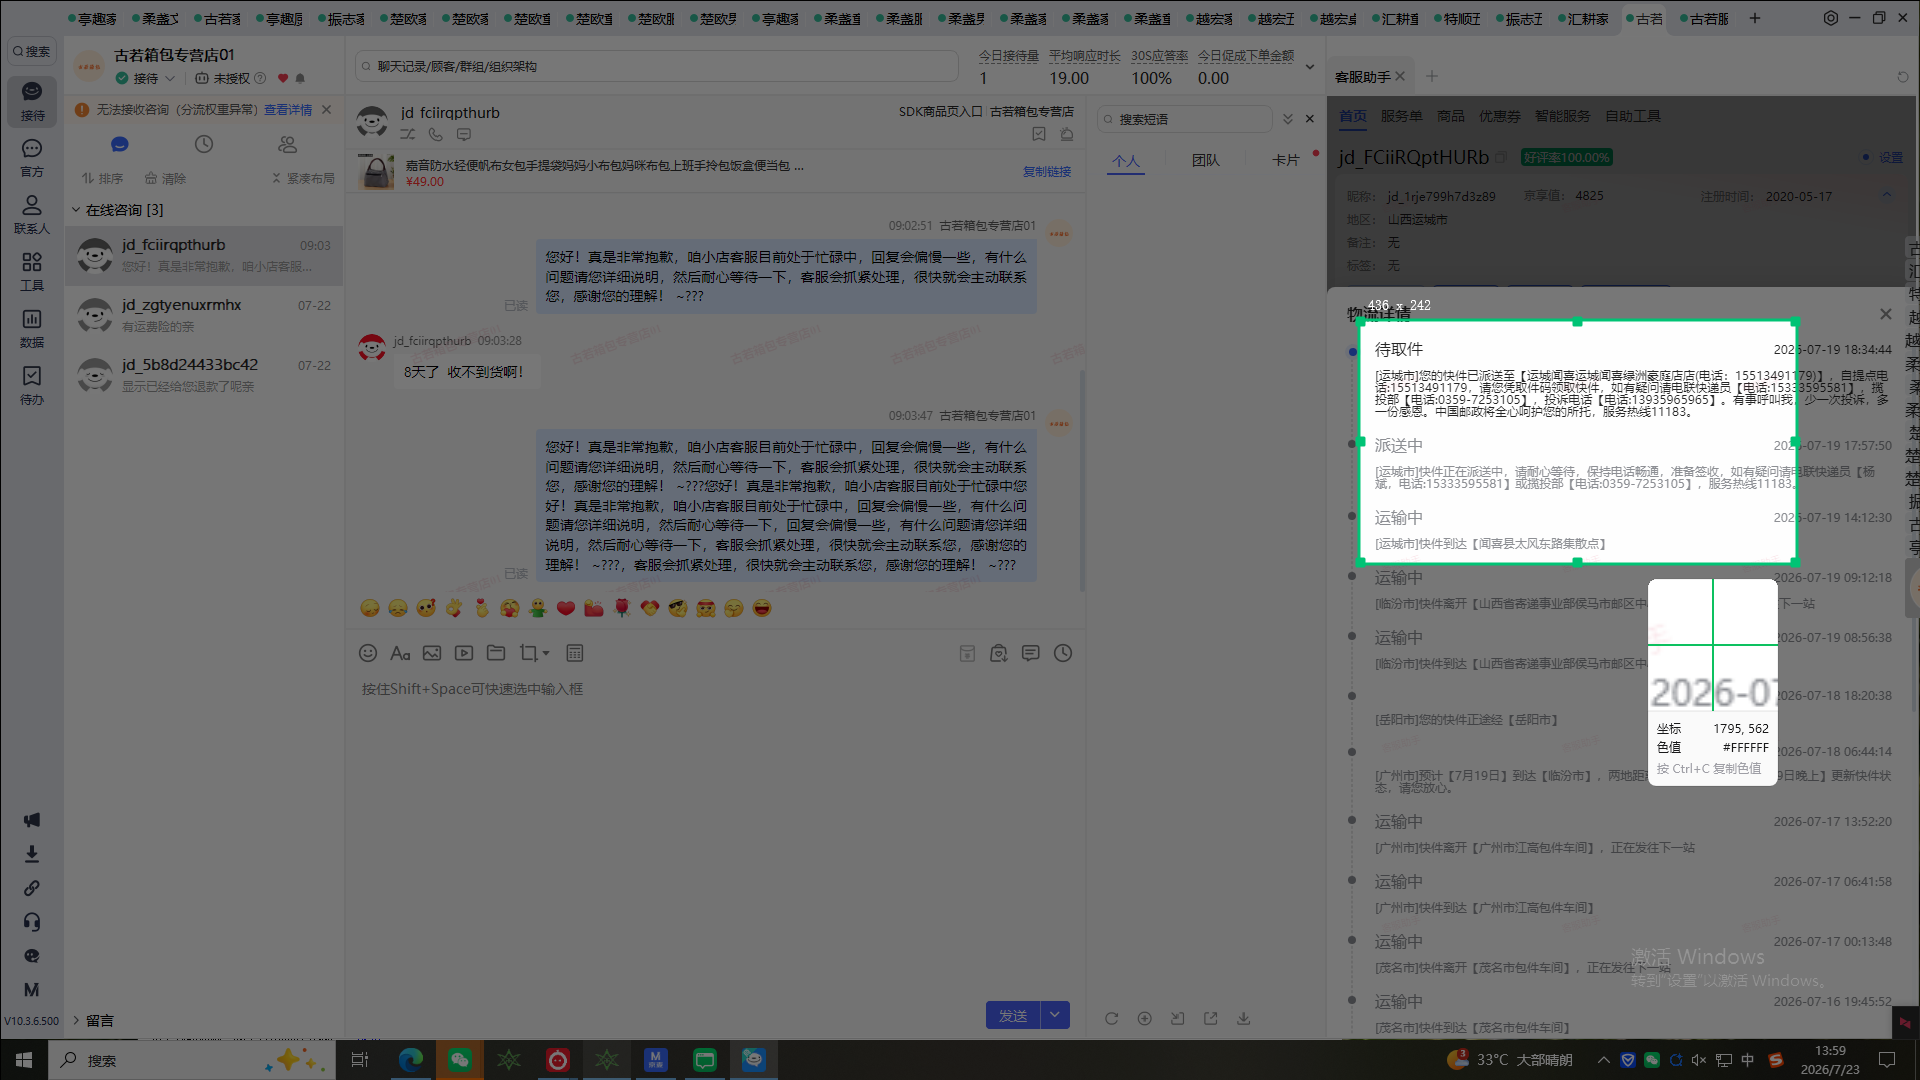
Task: Click the folder file-send icon in toolbar
Action: pos(496,653)
